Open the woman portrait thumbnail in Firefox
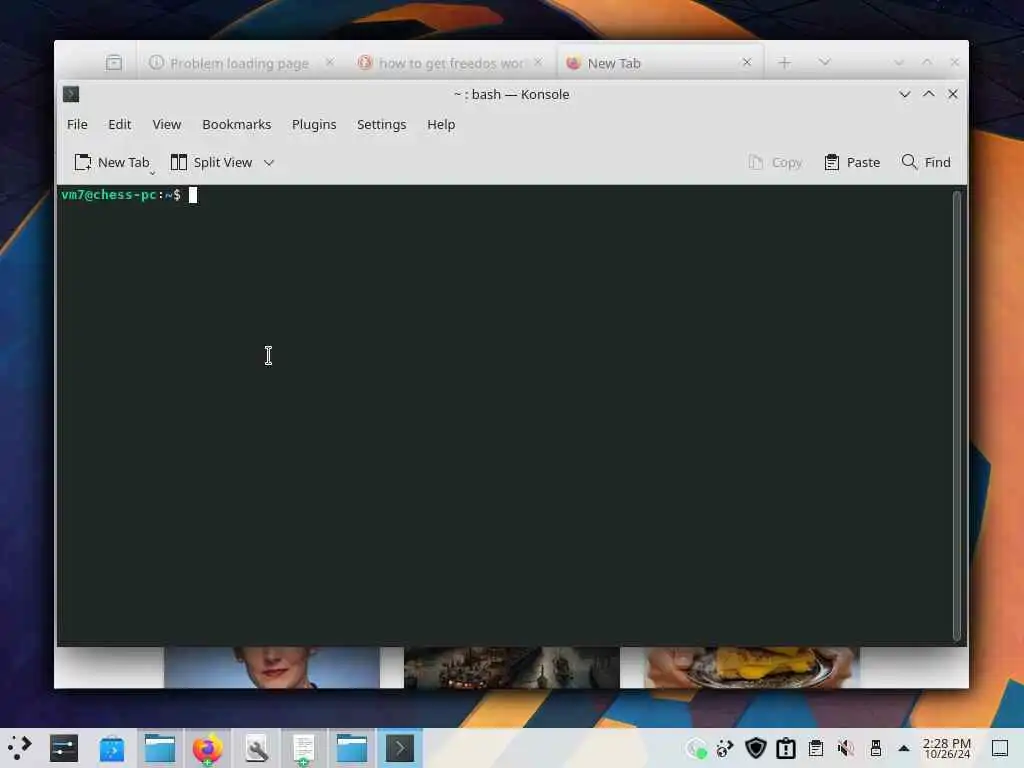Screen dimensions: 1024x768 tap(272, 667)
